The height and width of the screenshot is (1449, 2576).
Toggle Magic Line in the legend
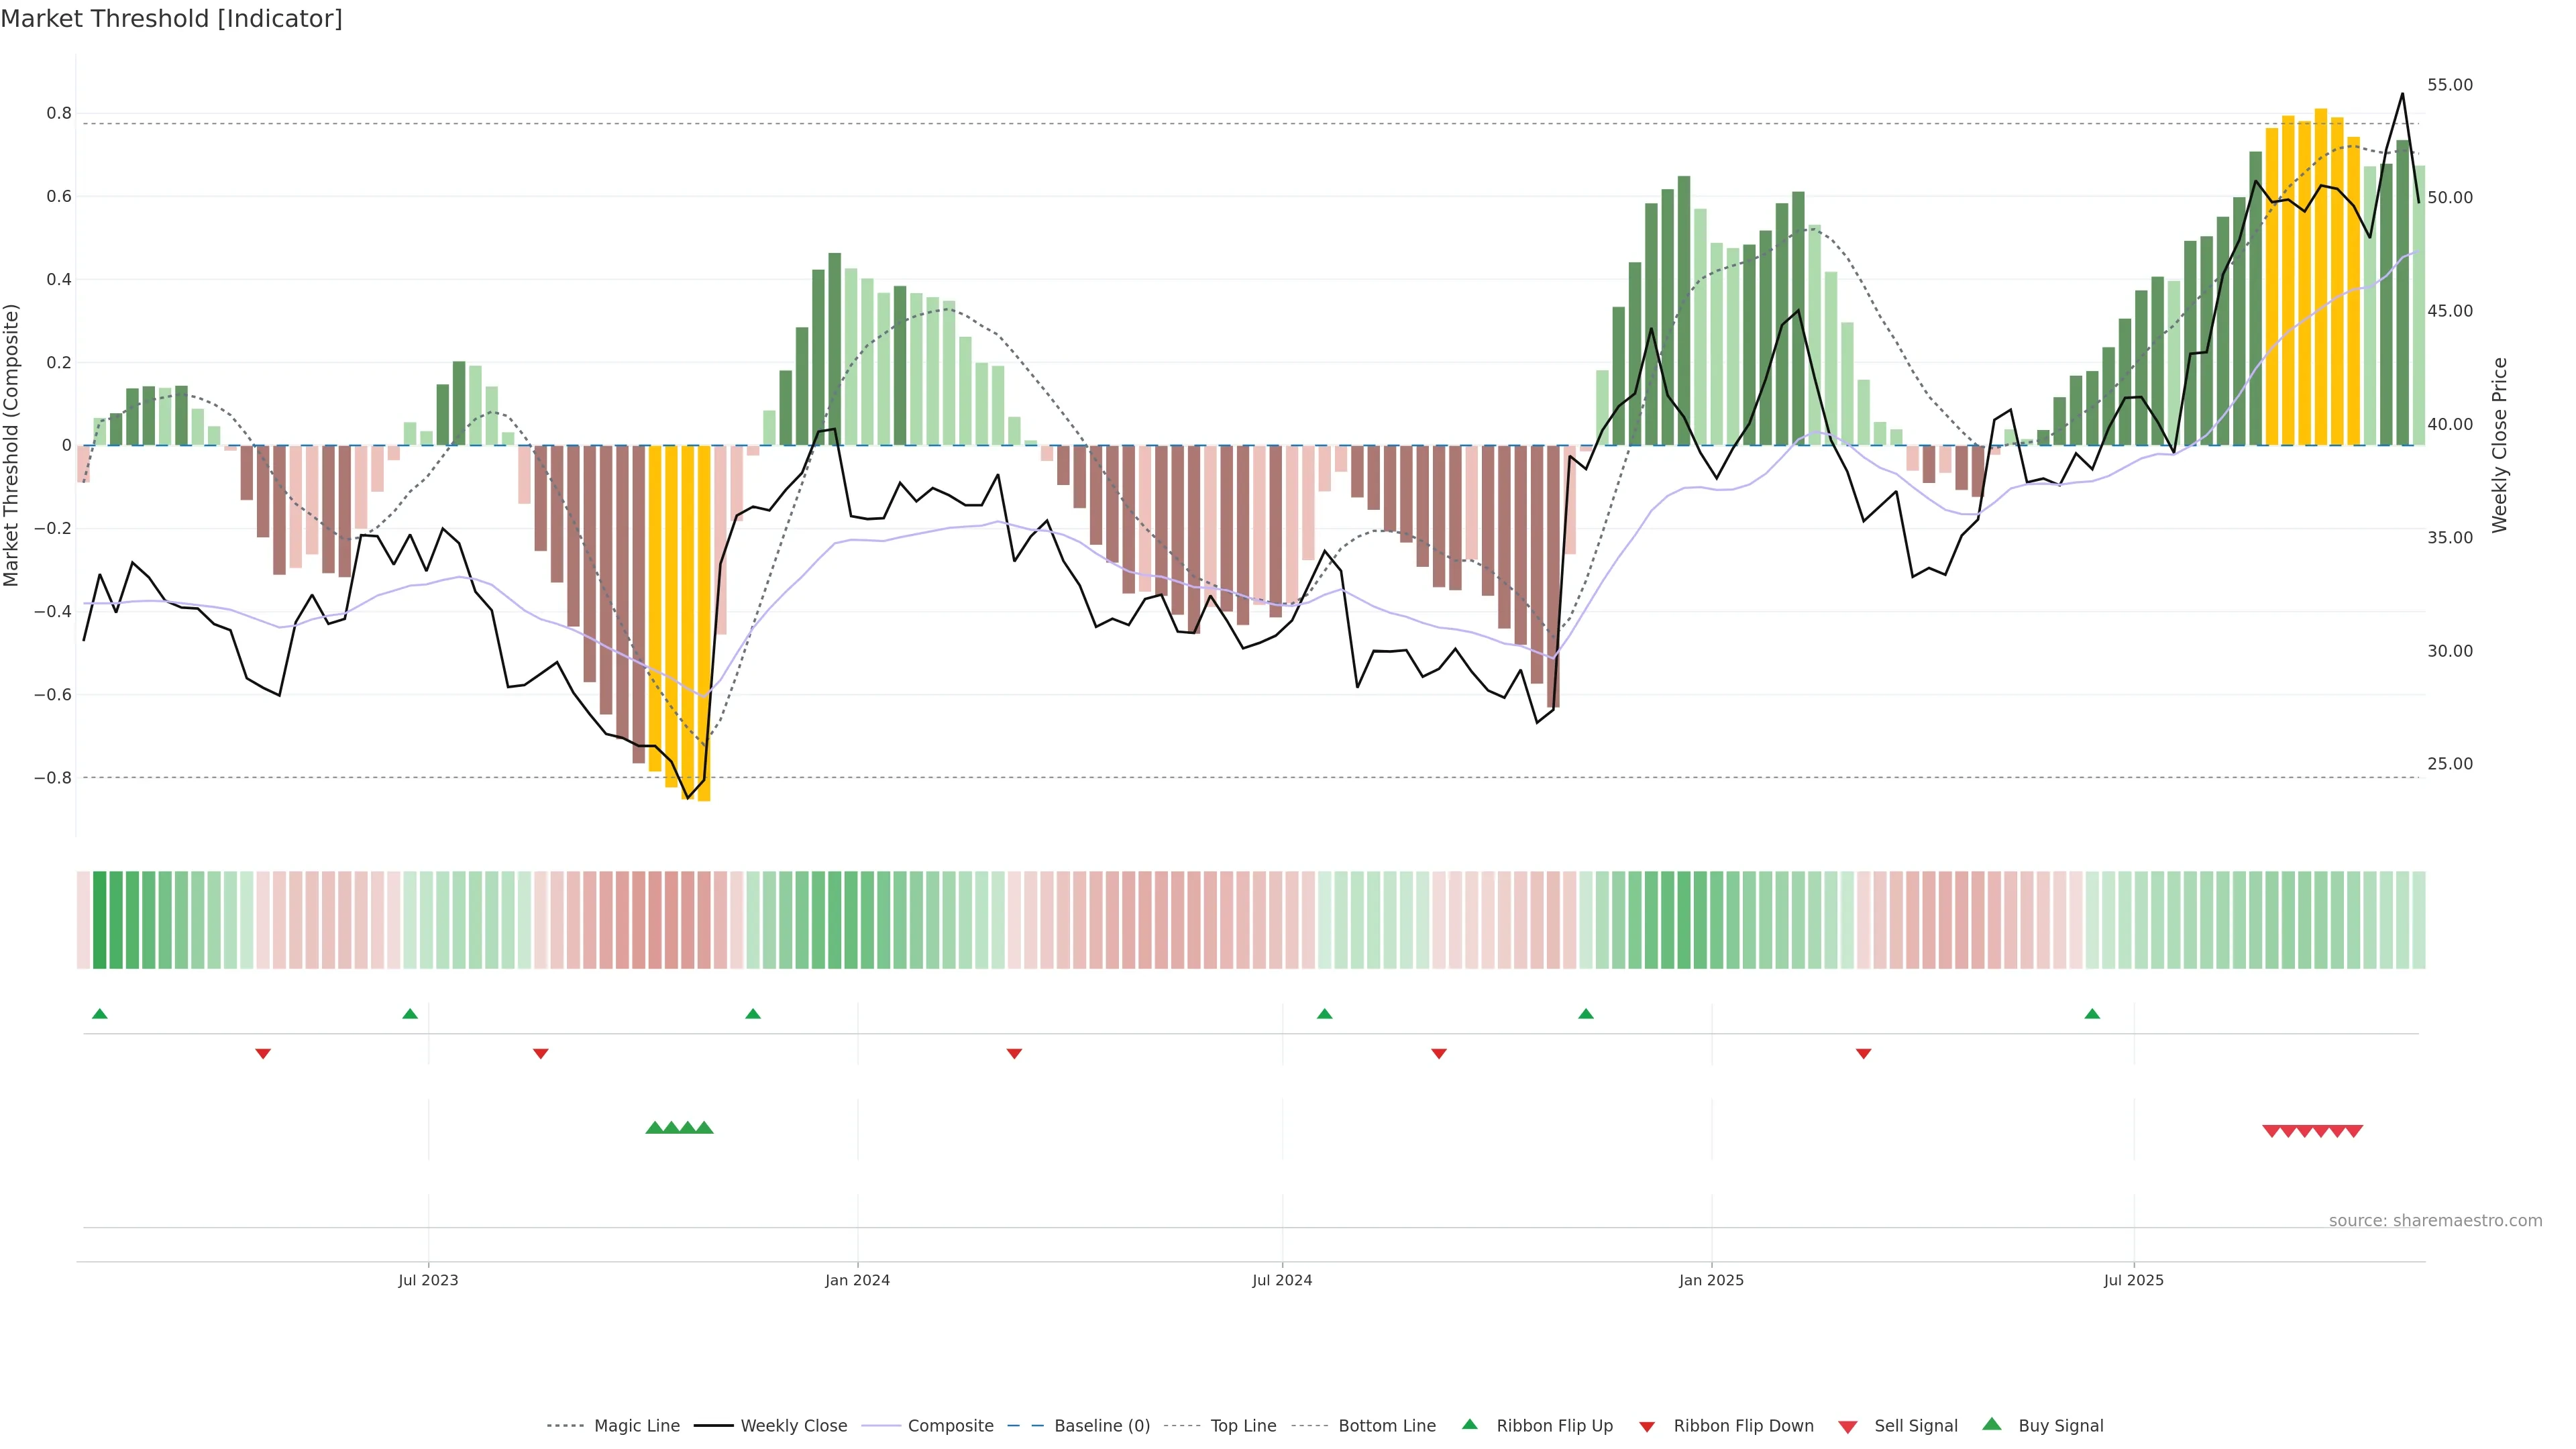pos(636,1425)
